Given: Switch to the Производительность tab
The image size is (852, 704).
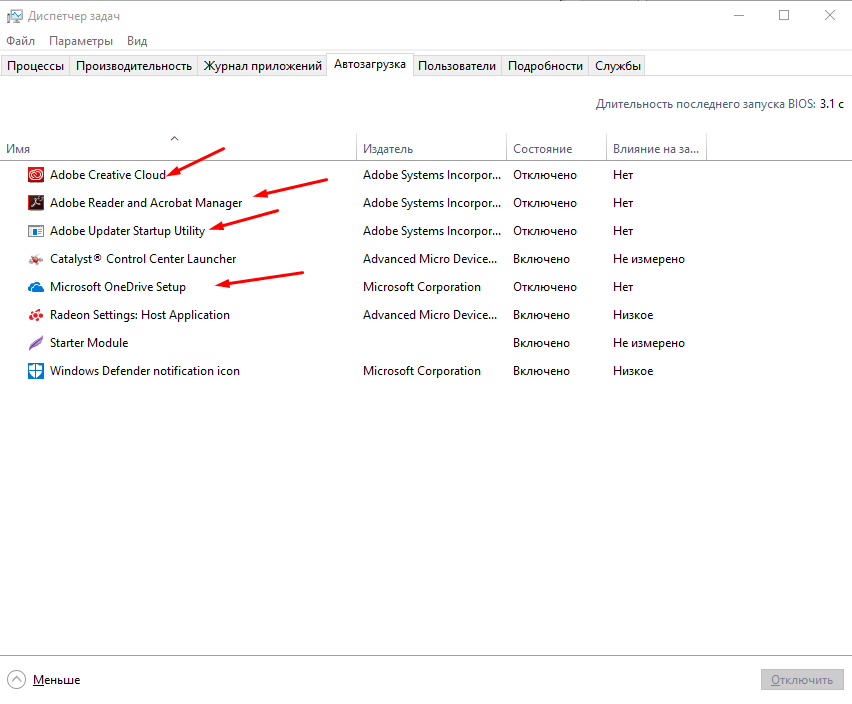Looking at the screenshot, I should pyautogui.click(x=134, y=66).
